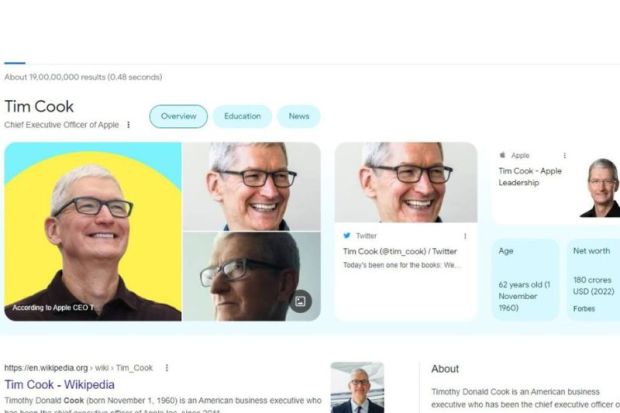Viewport: 620px width, 413px height.
Task: Click the Net worth info card
Action: coord(594,279)
